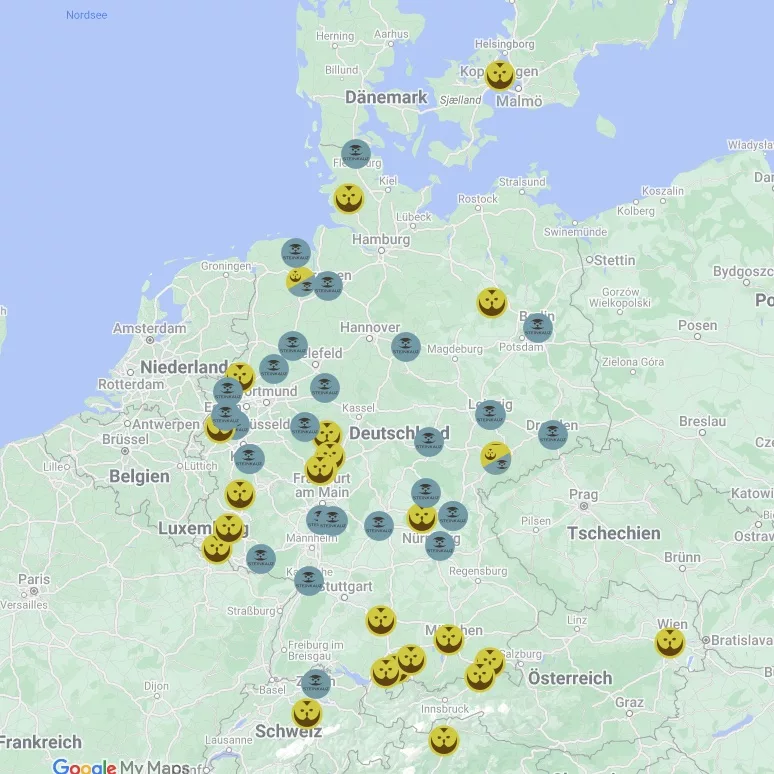Click the blue Steinkauz marker over Dresden
This screenshot has width=774, height=774.
pos(553,434)
